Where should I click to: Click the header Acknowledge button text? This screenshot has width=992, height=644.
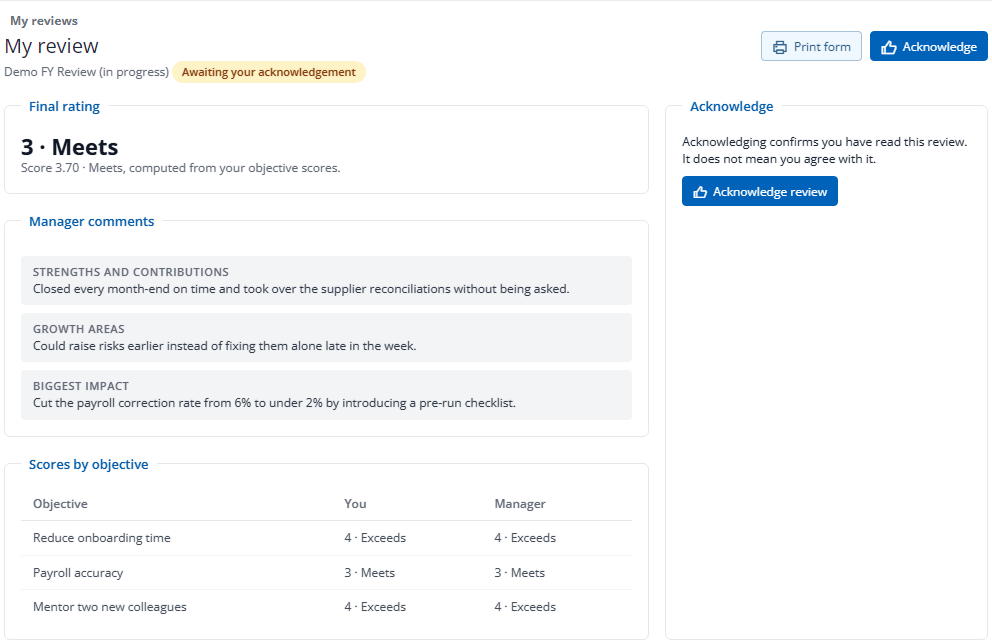click(939, 47)
